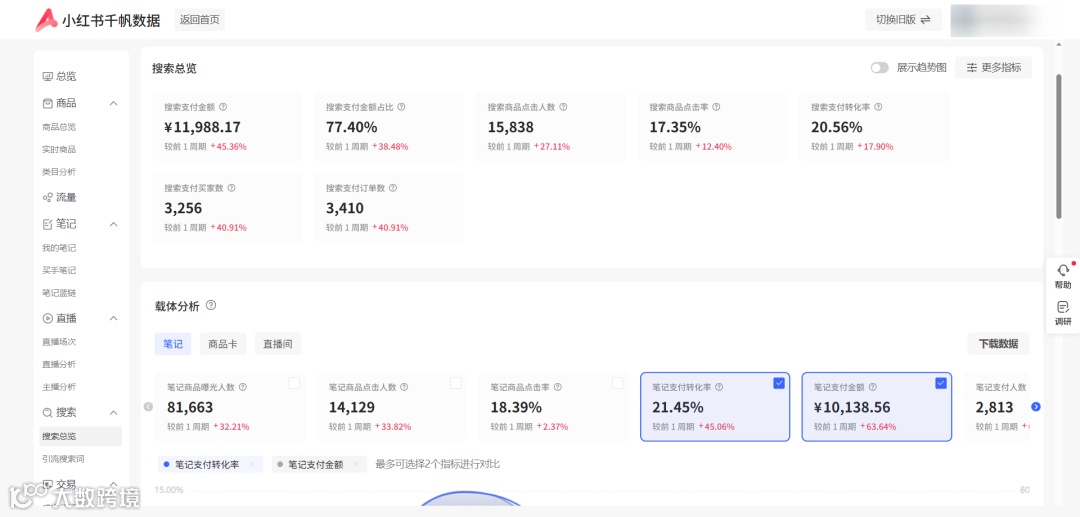Slide metric cards to next page arrow
1080x517 pixels.
pyautogui.click(x=1035, y=407)
